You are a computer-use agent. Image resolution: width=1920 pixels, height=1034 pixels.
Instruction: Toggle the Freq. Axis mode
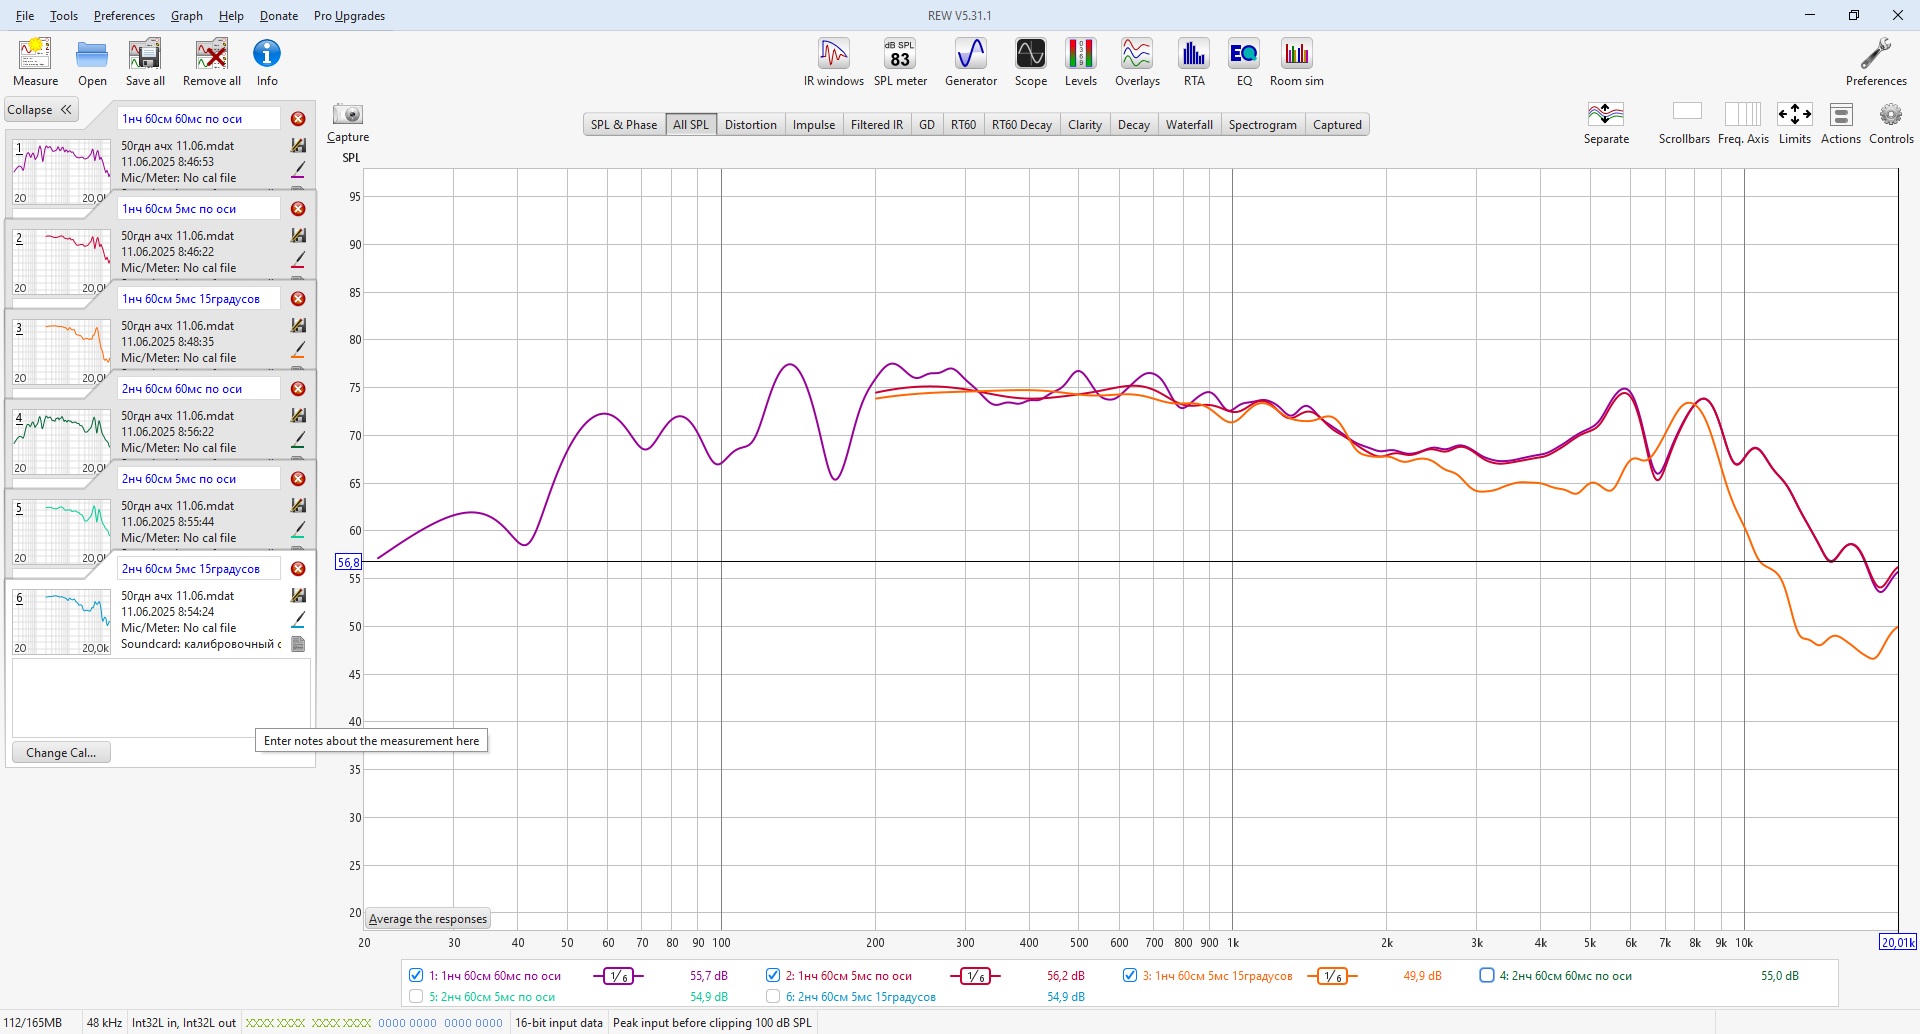(1743, 124)
